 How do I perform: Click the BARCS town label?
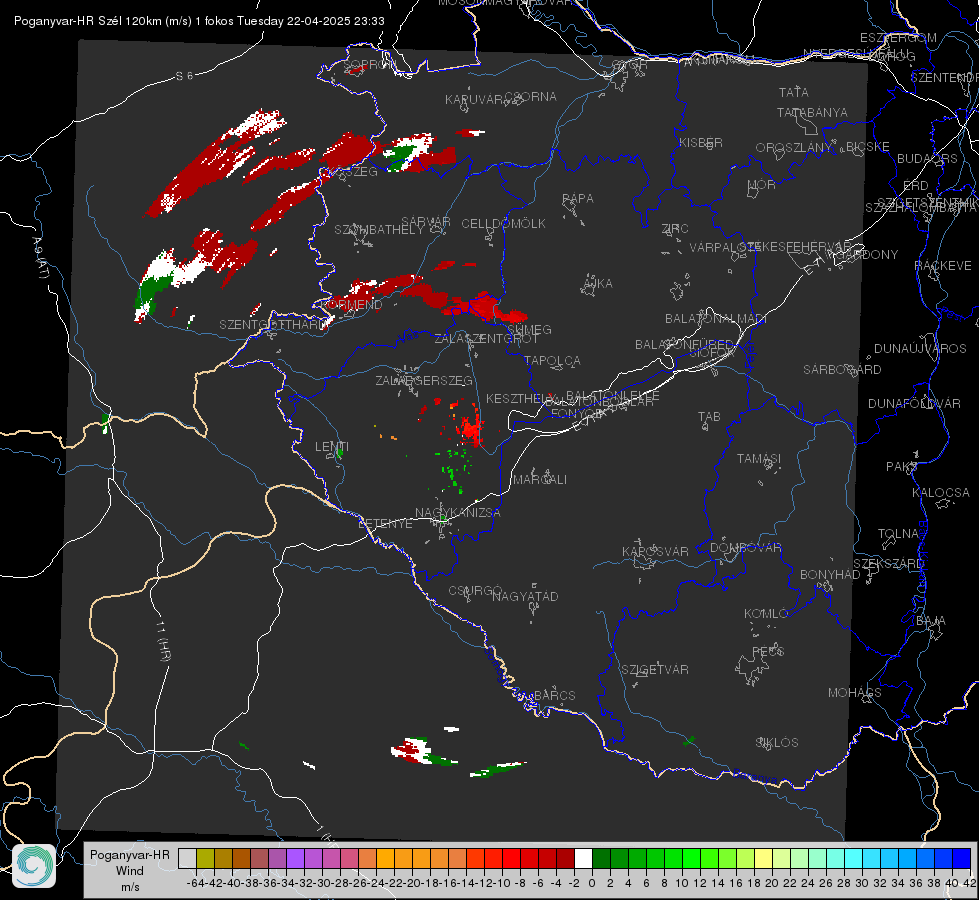click(554, 696)
